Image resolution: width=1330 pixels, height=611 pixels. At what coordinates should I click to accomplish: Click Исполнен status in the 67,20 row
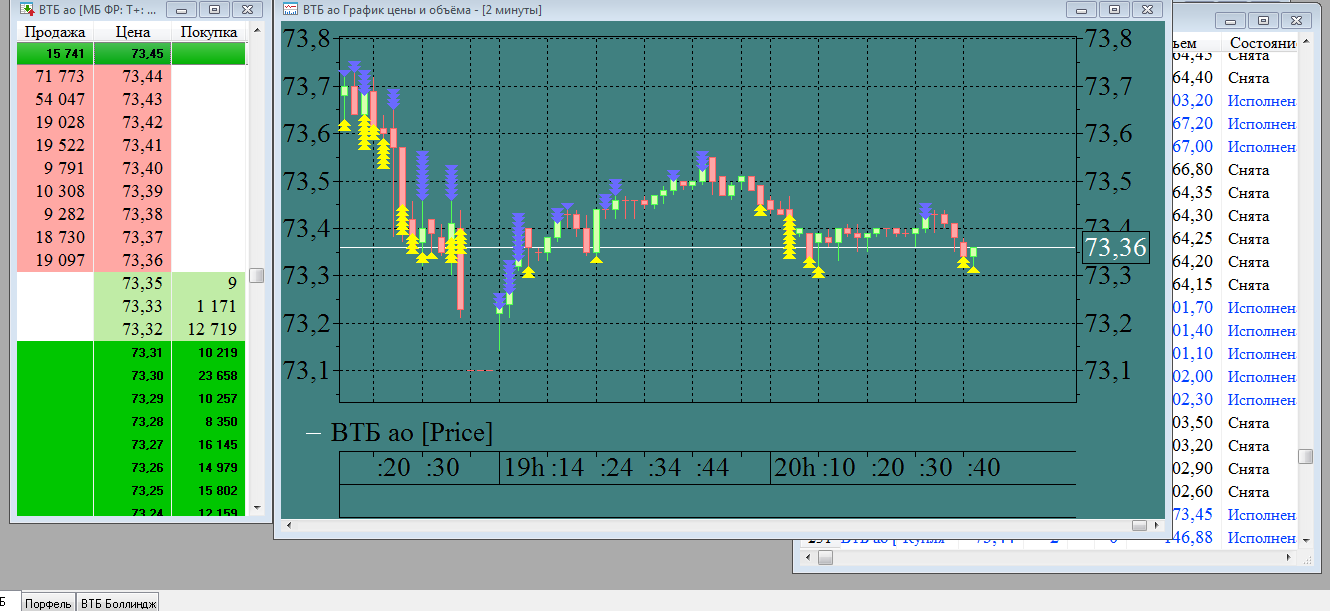coord(1262,123)
